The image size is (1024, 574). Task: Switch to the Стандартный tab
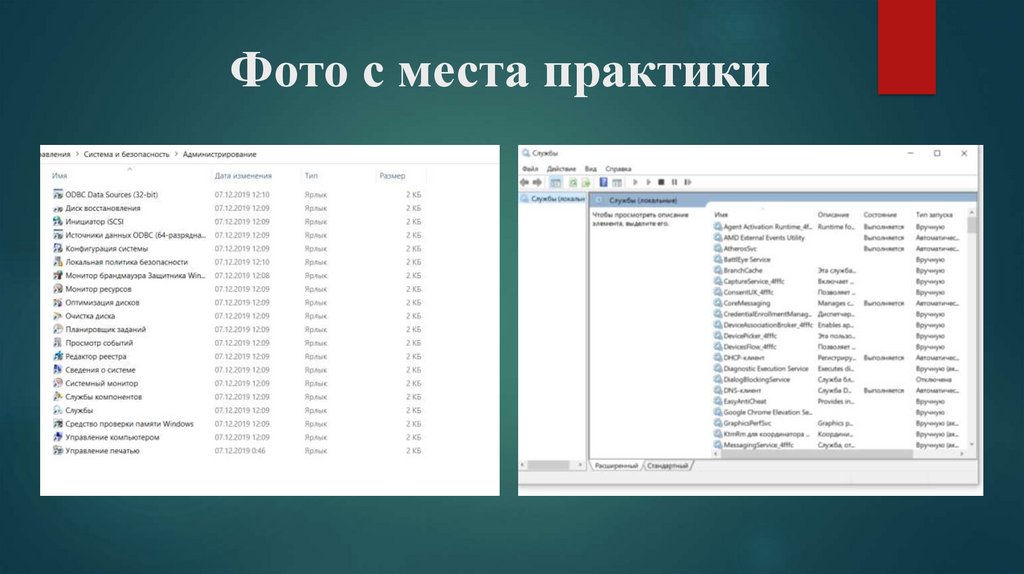667,466
